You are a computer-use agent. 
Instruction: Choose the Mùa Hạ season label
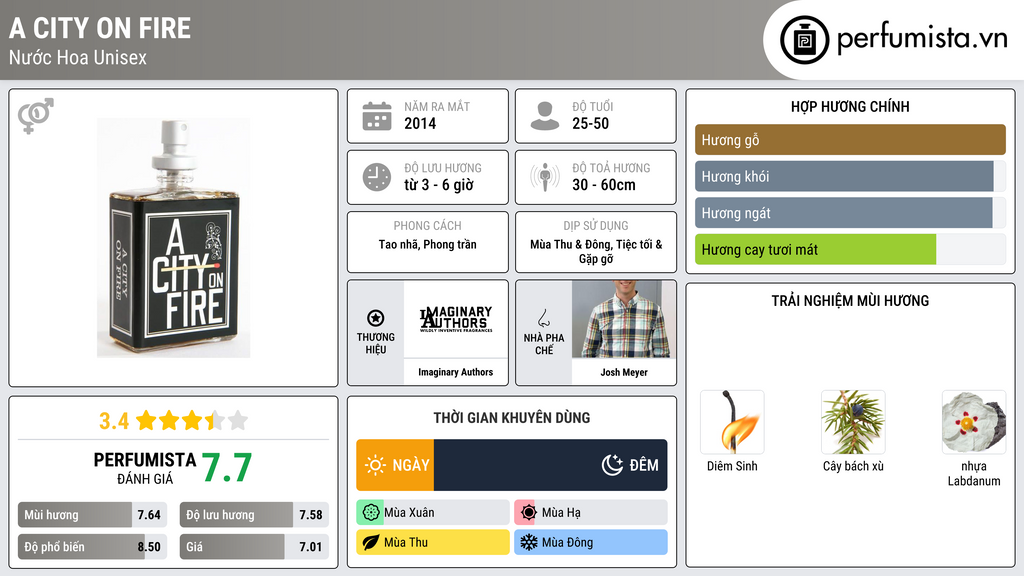pos(561,513)
